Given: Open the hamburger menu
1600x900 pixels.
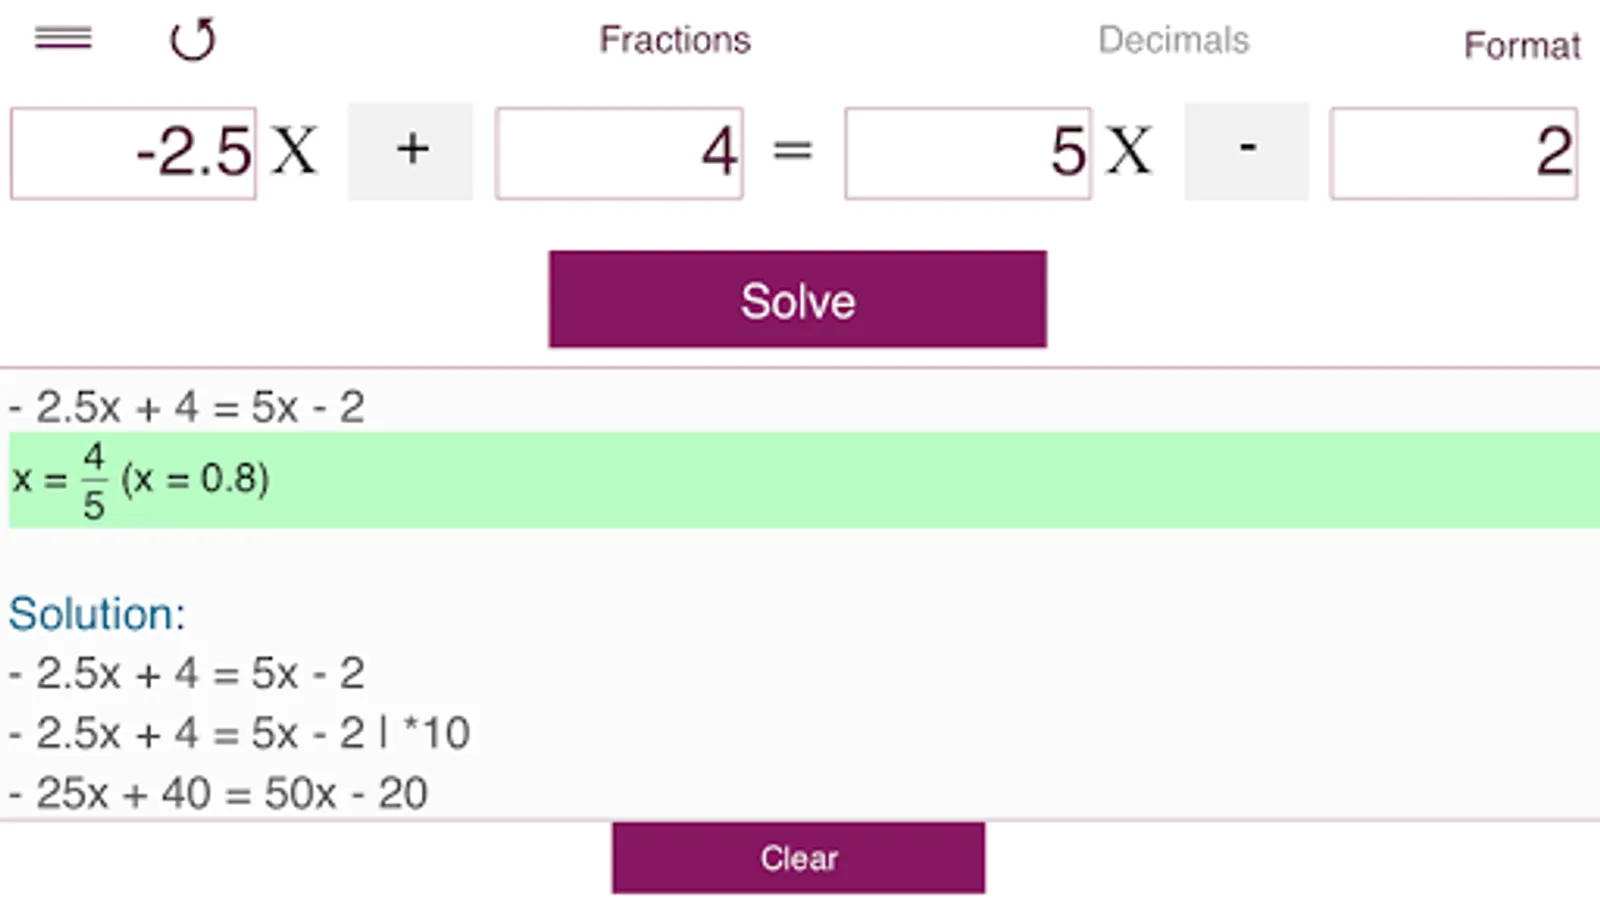Looking at the screenshot, I should pyautogui.click(x=63, y=39).
